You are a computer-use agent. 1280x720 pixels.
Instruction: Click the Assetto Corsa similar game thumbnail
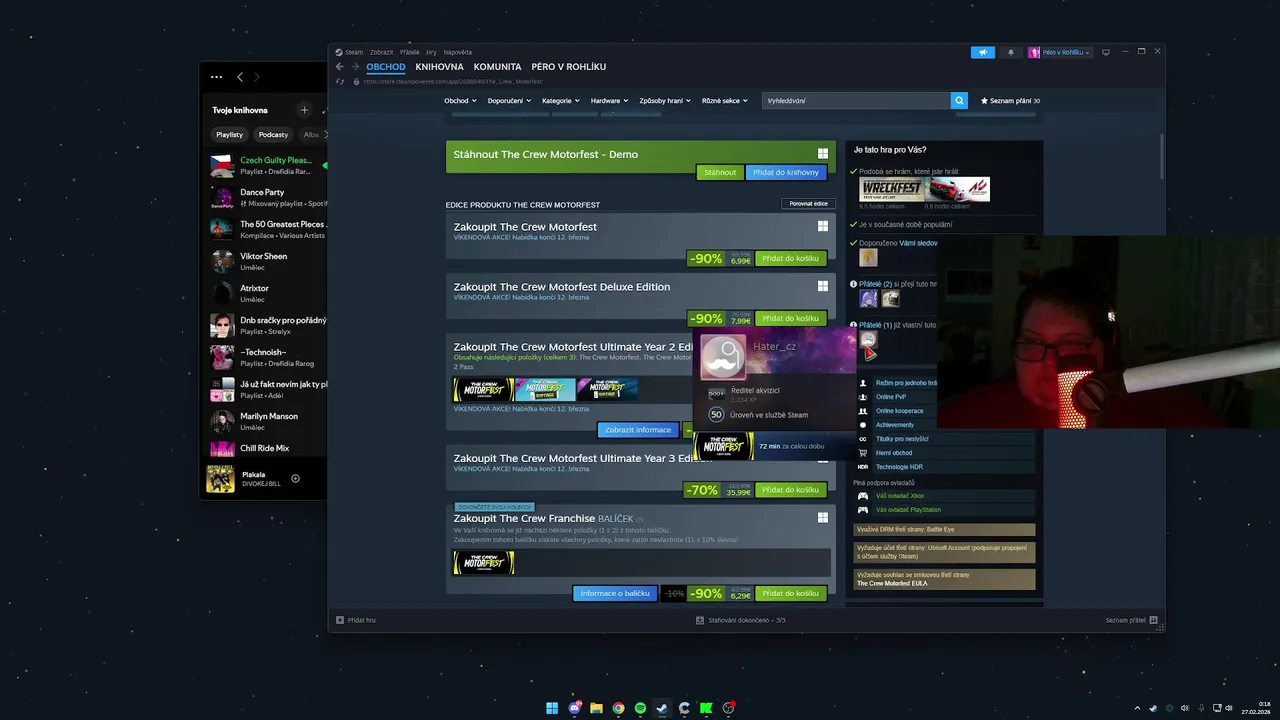click(957, 190)
